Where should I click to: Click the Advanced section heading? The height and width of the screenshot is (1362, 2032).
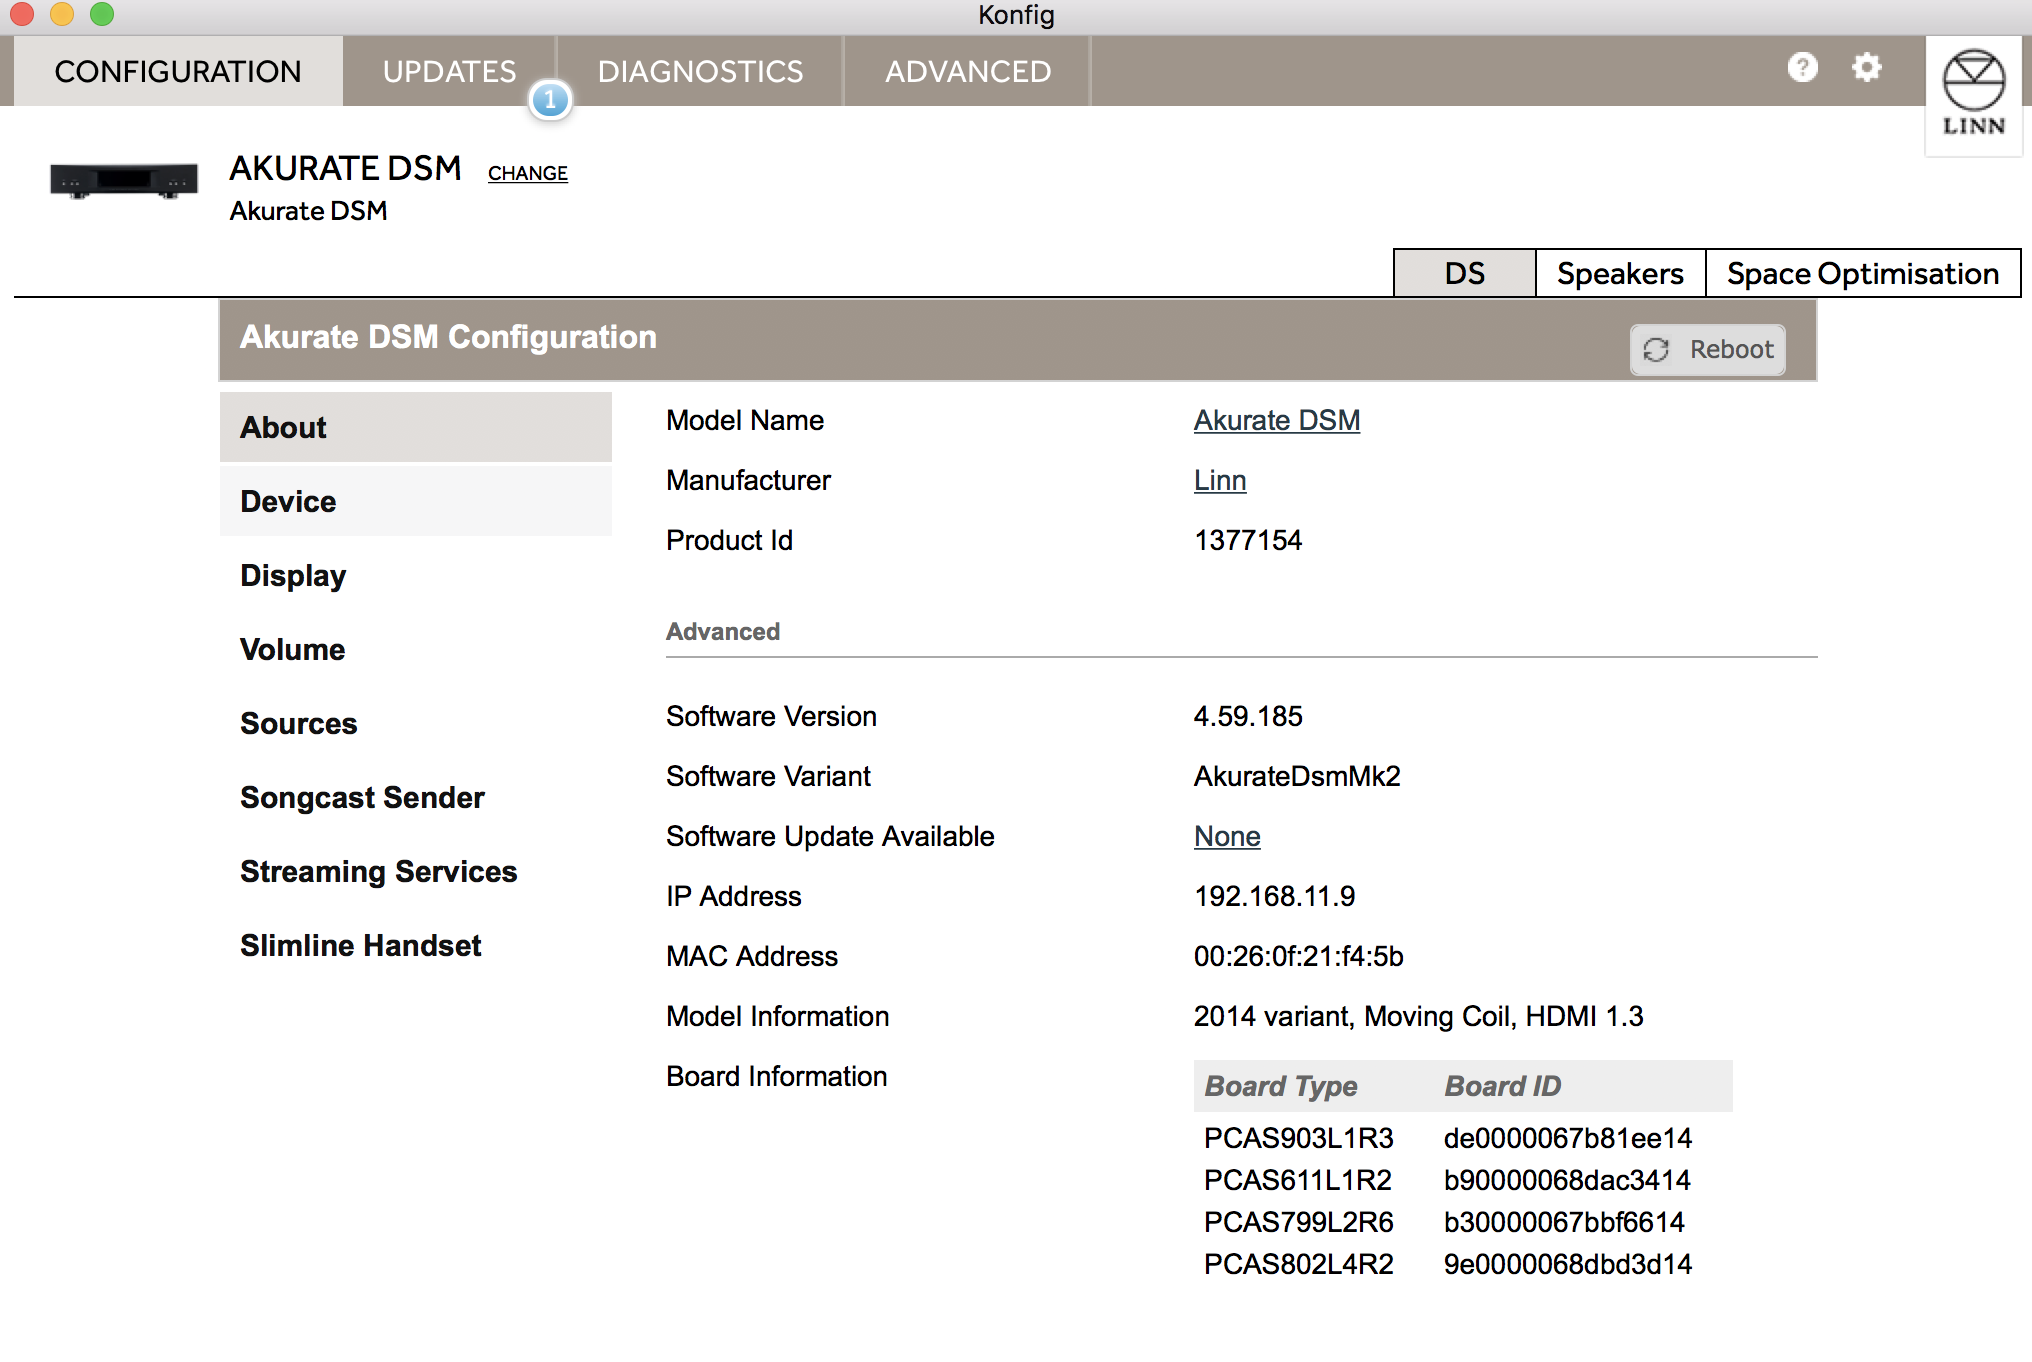point(722,631)
